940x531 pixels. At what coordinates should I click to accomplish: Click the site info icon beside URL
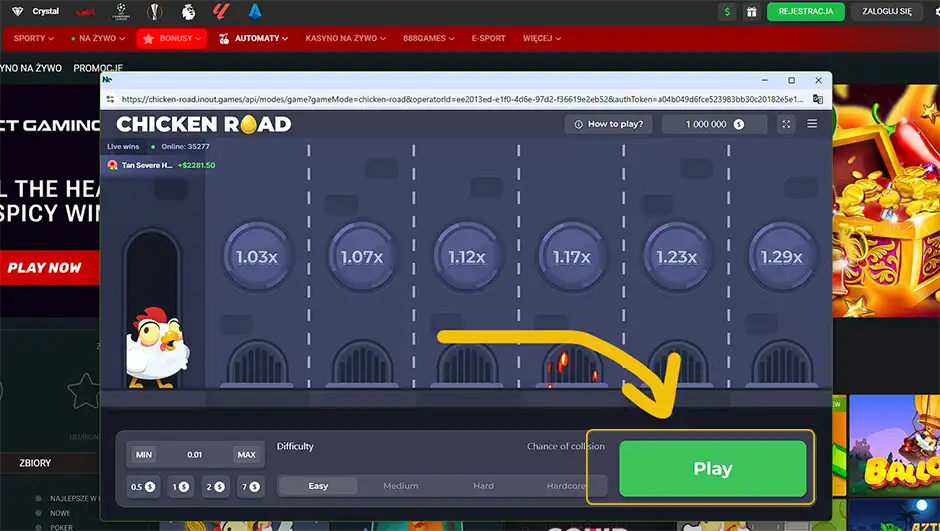(110, 99)
